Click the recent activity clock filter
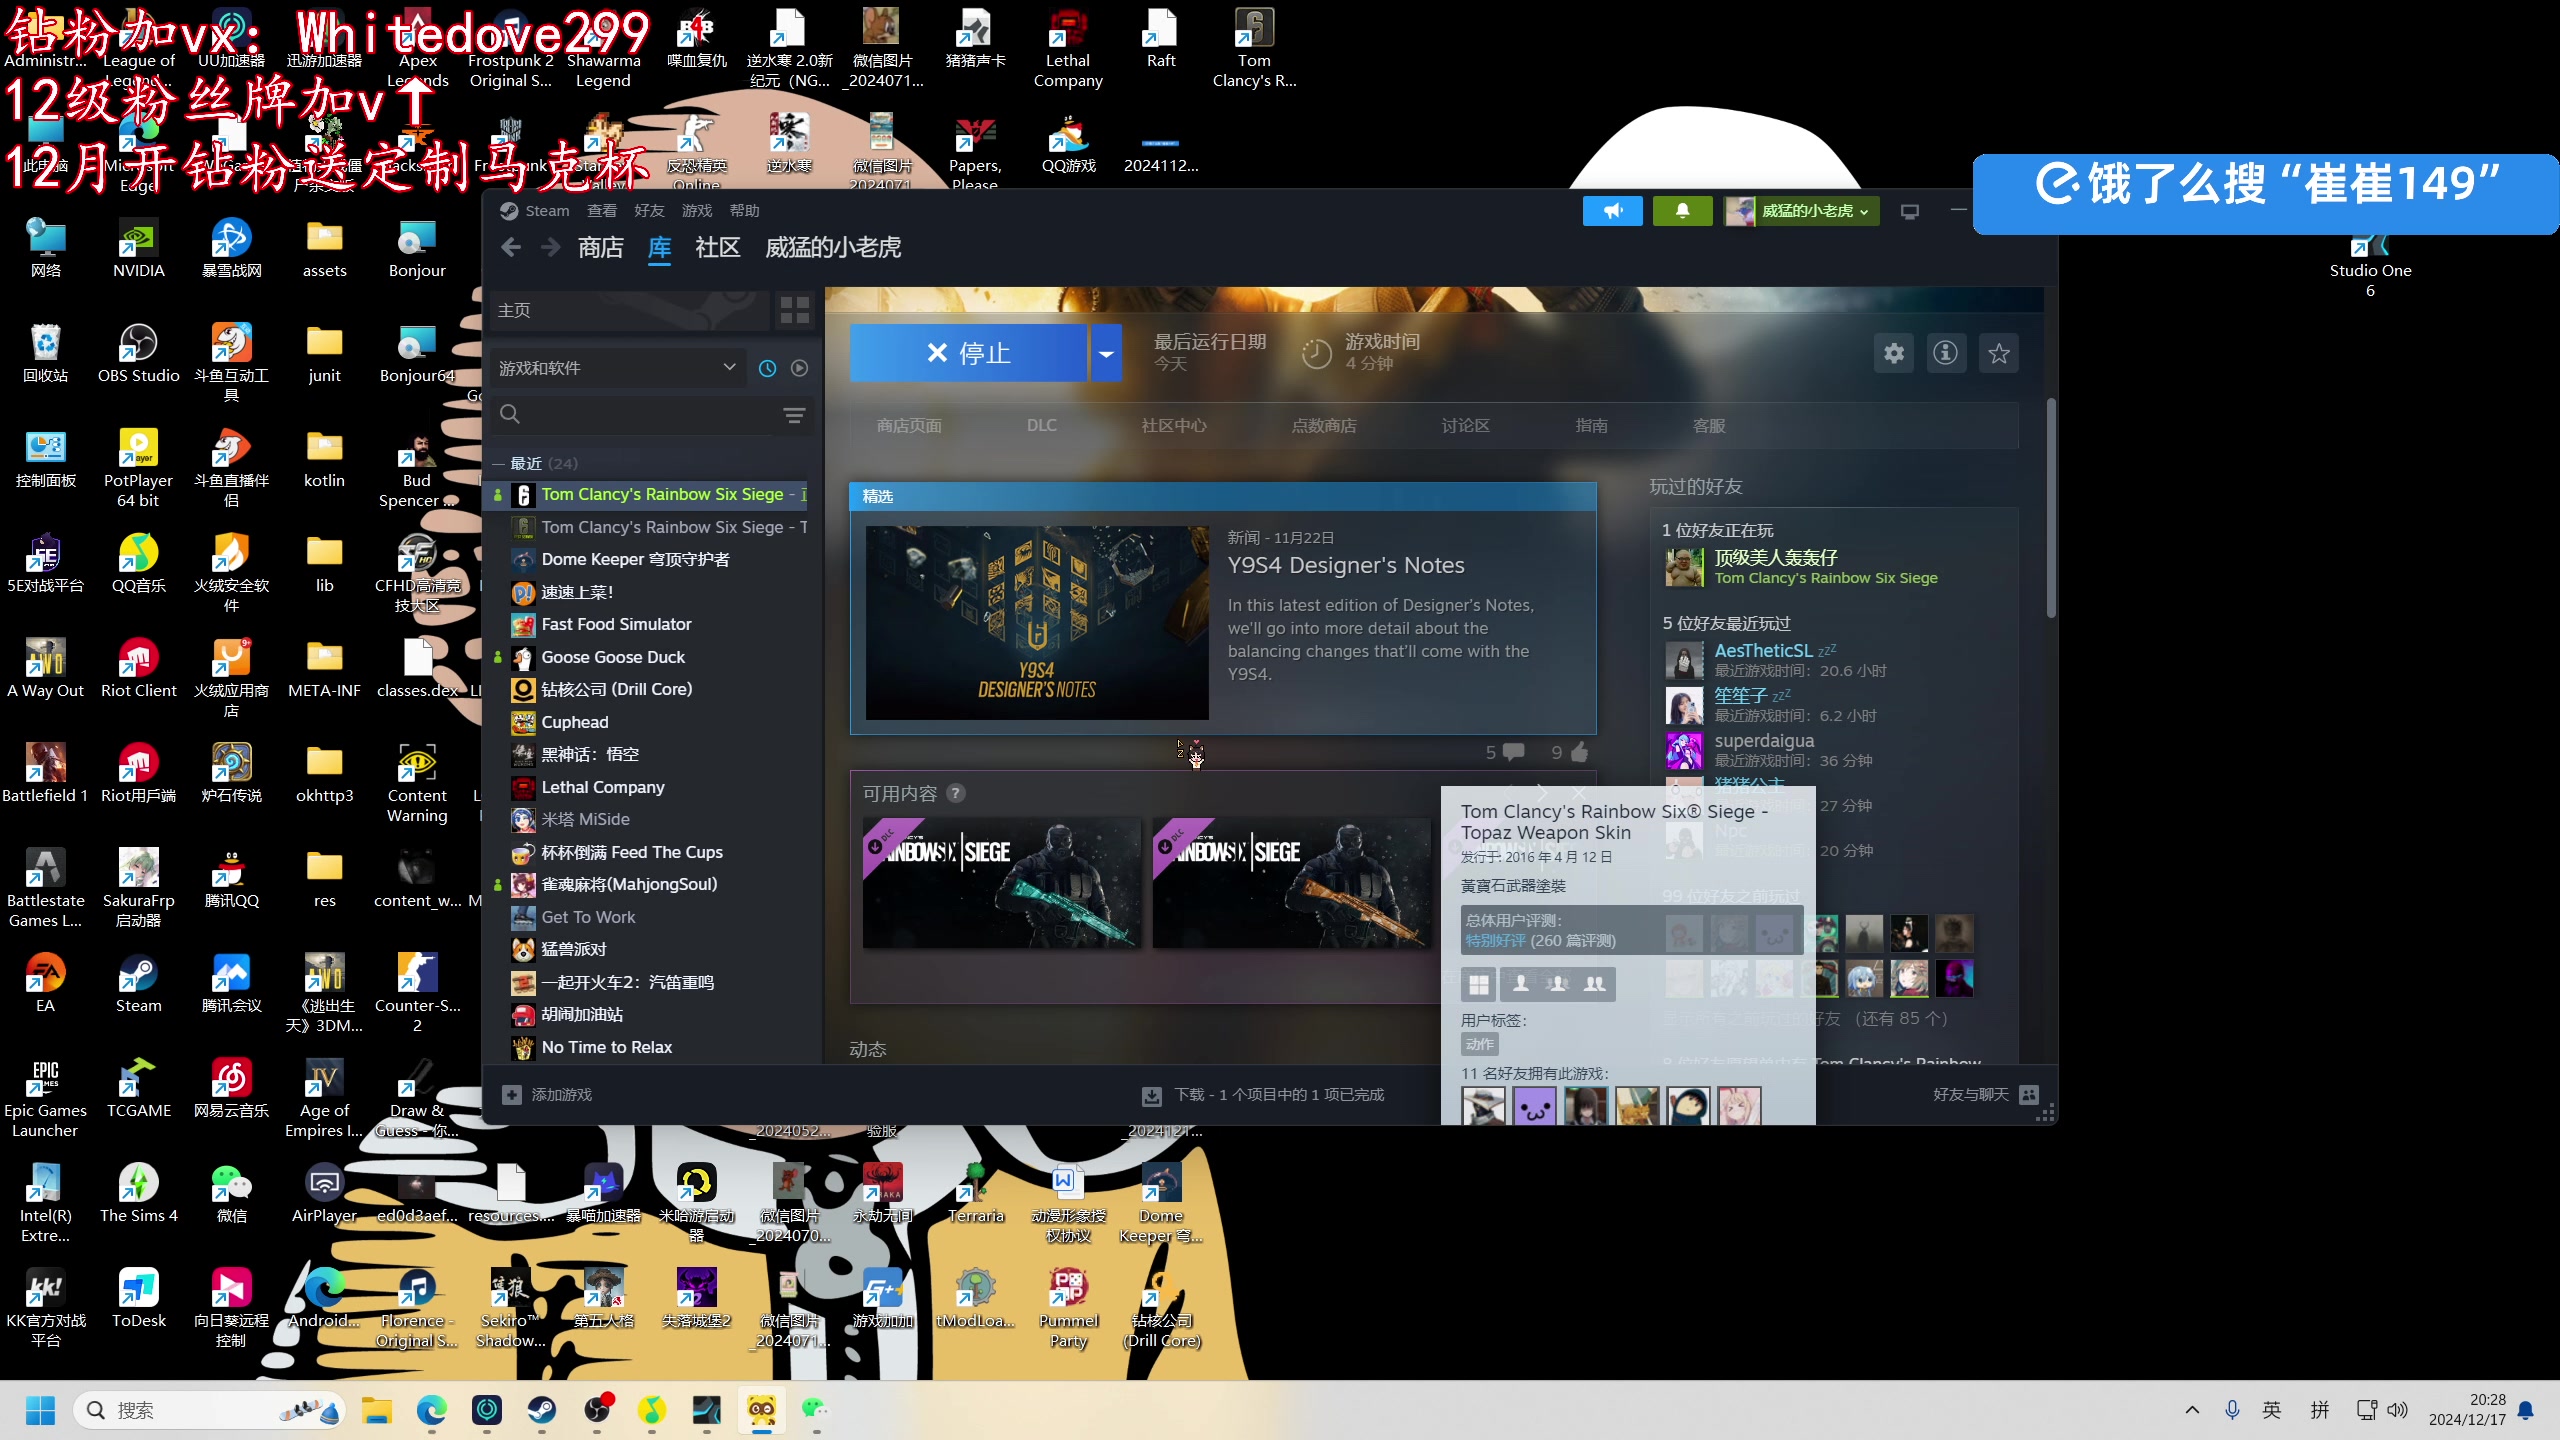The image size is (2560, 1440). coord(767,368)
